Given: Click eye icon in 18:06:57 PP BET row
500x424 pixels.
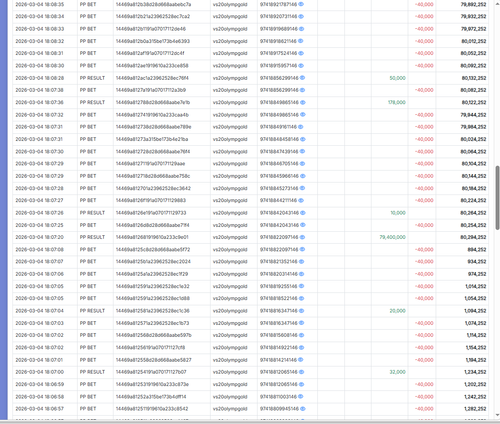Looking at the screenshot, I should 303,409.
